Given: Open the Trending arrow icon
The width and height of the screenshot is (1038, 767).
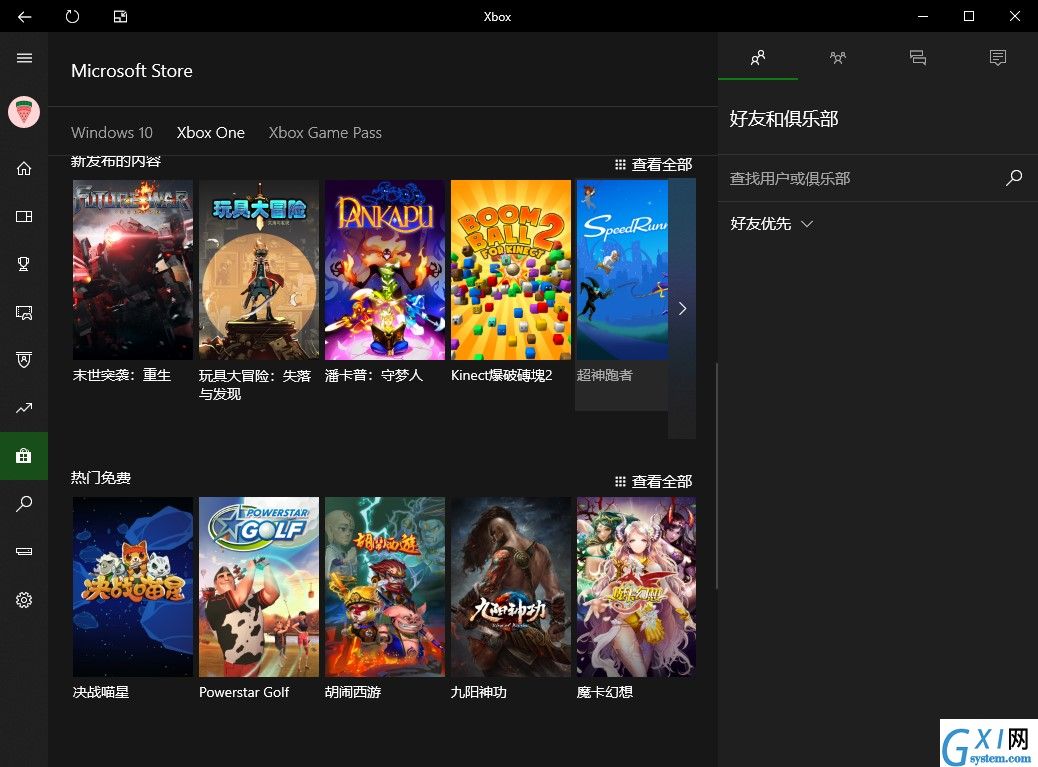Looking at the screenshot, I should [x=24, y=408].
